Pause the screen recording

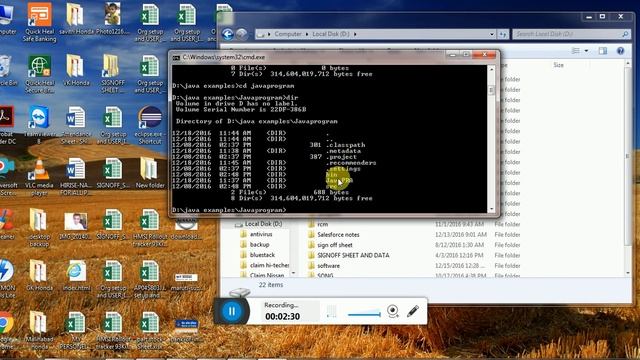coord(231,311)
